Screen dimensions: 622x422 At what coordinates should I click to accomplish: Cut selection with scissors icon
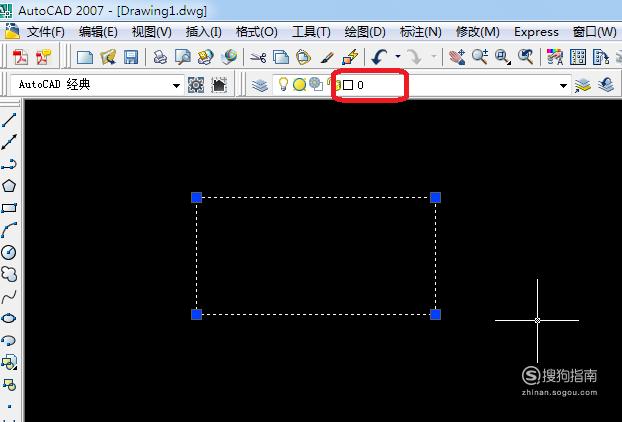tap(258, 58)
